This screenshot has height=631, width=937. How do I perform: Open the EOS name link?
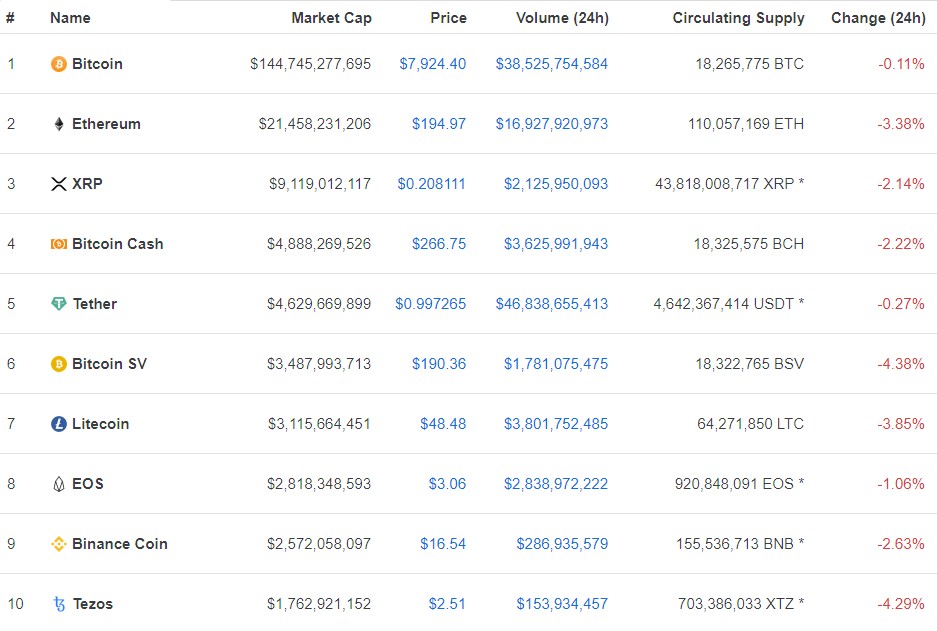click(x=88, y=484)
